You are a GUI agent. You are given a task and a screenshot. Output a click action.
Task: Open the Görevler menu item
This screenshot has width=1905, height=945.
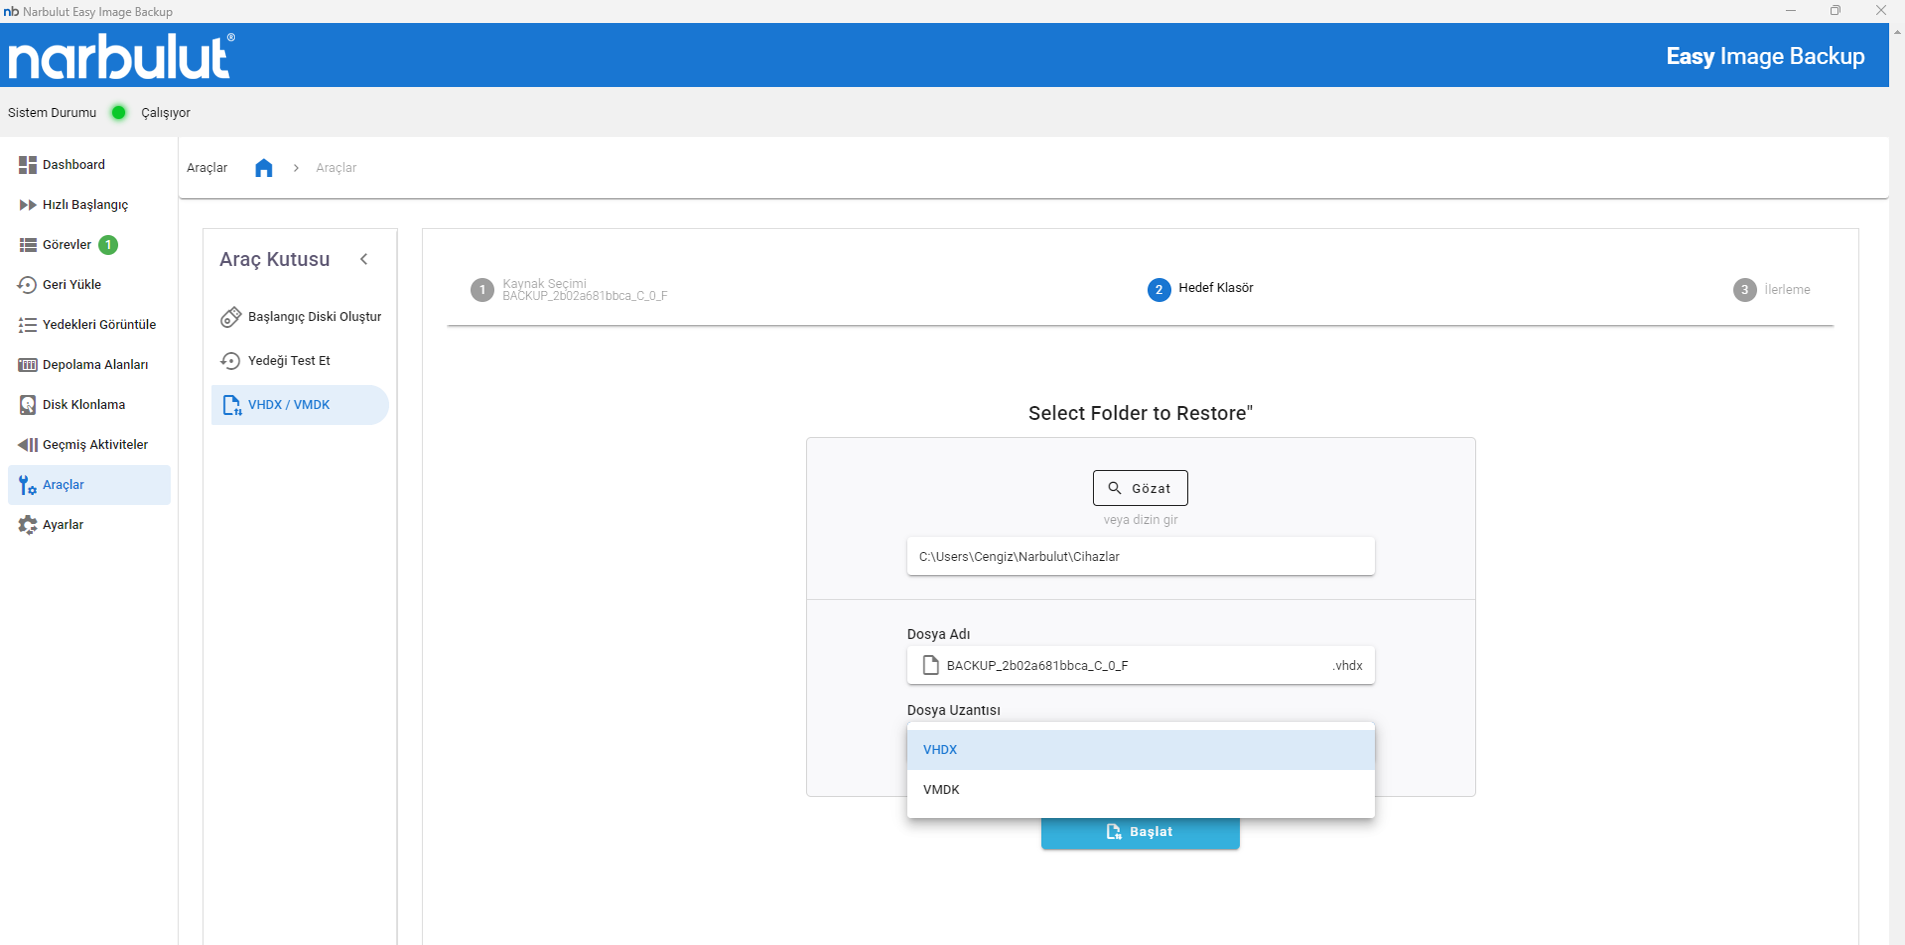(67, 245)
